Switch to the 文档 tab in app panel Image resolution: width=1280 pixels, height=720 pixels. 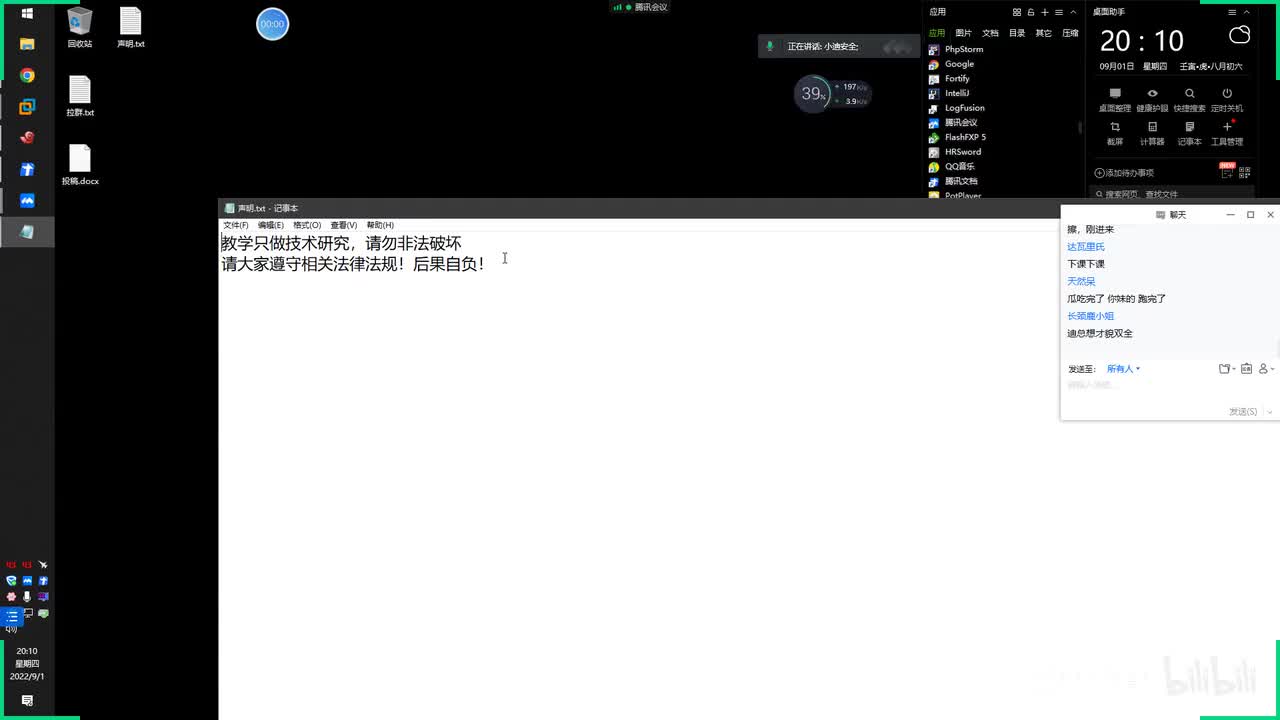[990, 33]
